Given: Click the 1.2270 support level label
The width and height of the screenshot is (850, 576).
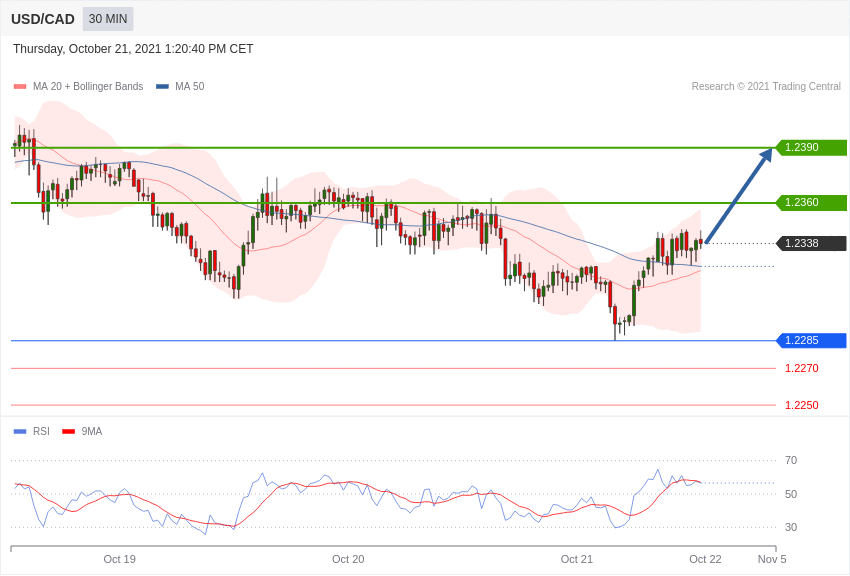Looking at the screenshot, I should [x=802, y=368].
